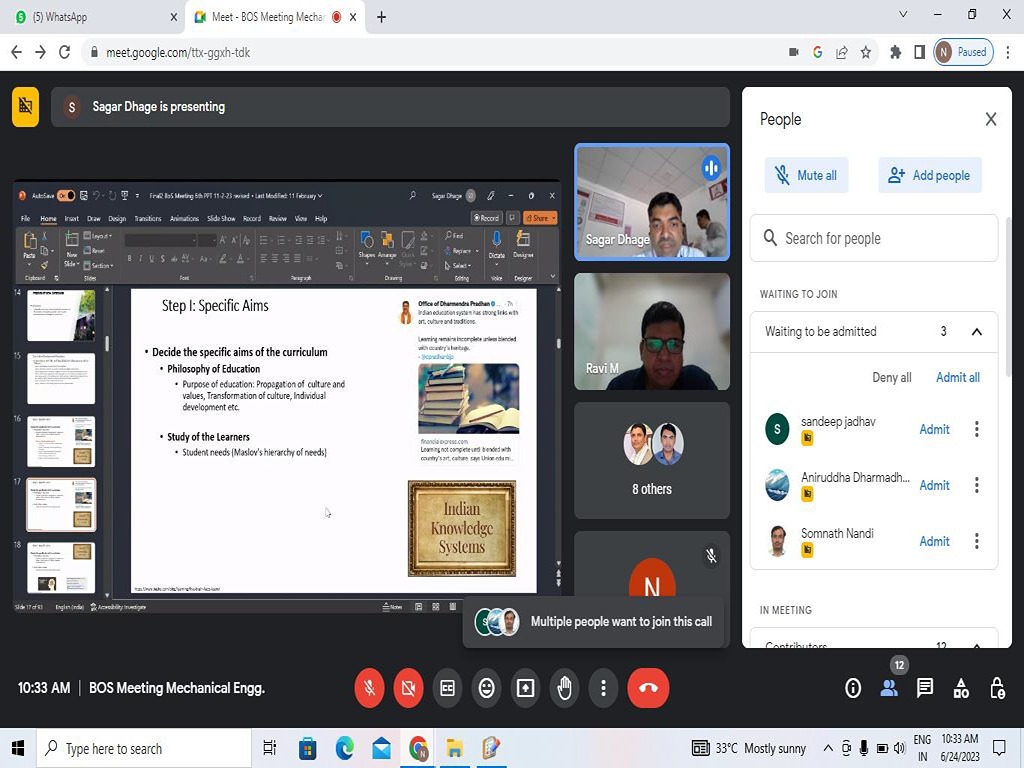1024x768 pixels.
Task: Click the Mute all button
Action: 806,175
